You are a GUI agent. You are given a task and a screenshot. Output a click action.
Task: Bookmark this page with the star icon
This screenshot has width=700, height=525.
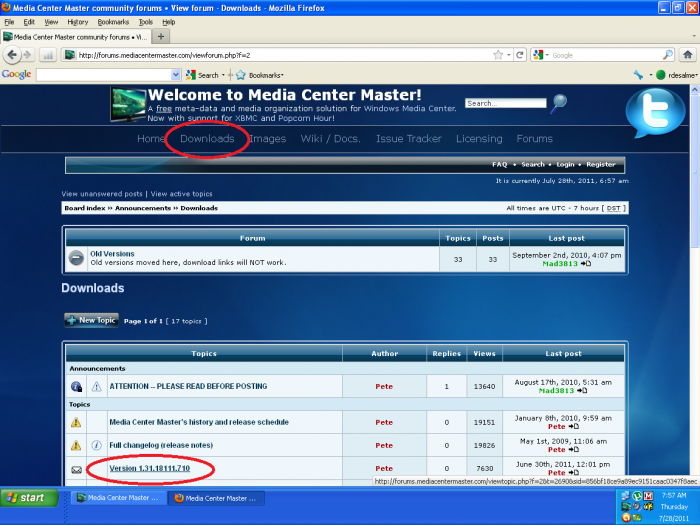pyautogui.click(x=498, y=55)
